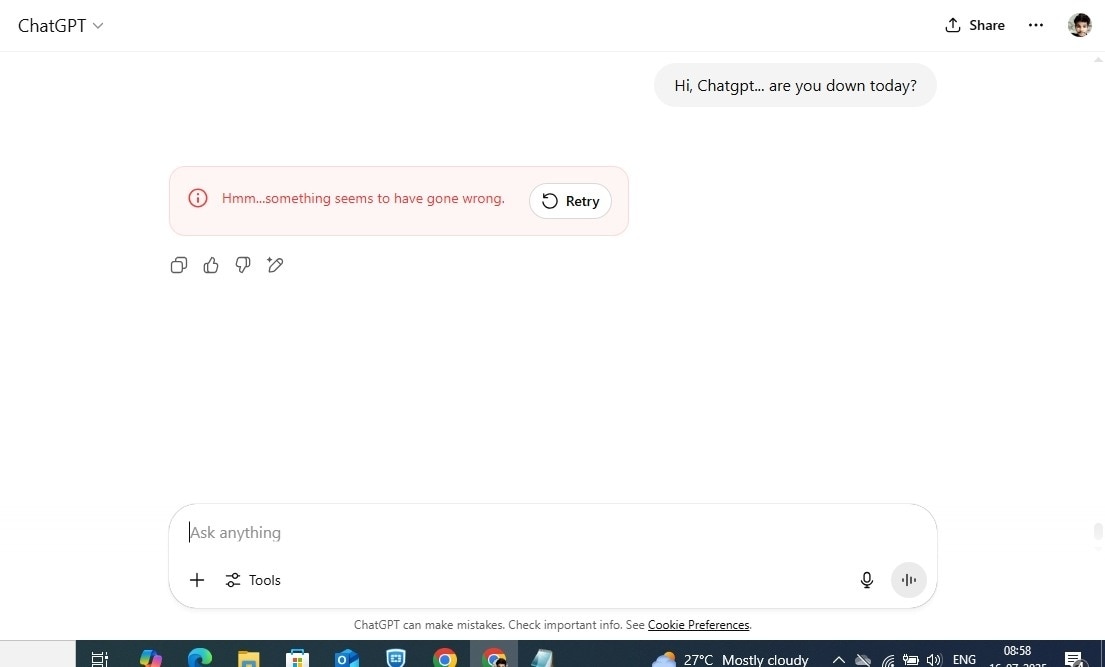Give a thumbs up to the response
This screenshot has height=667, width=1105.
pos(211,265)
